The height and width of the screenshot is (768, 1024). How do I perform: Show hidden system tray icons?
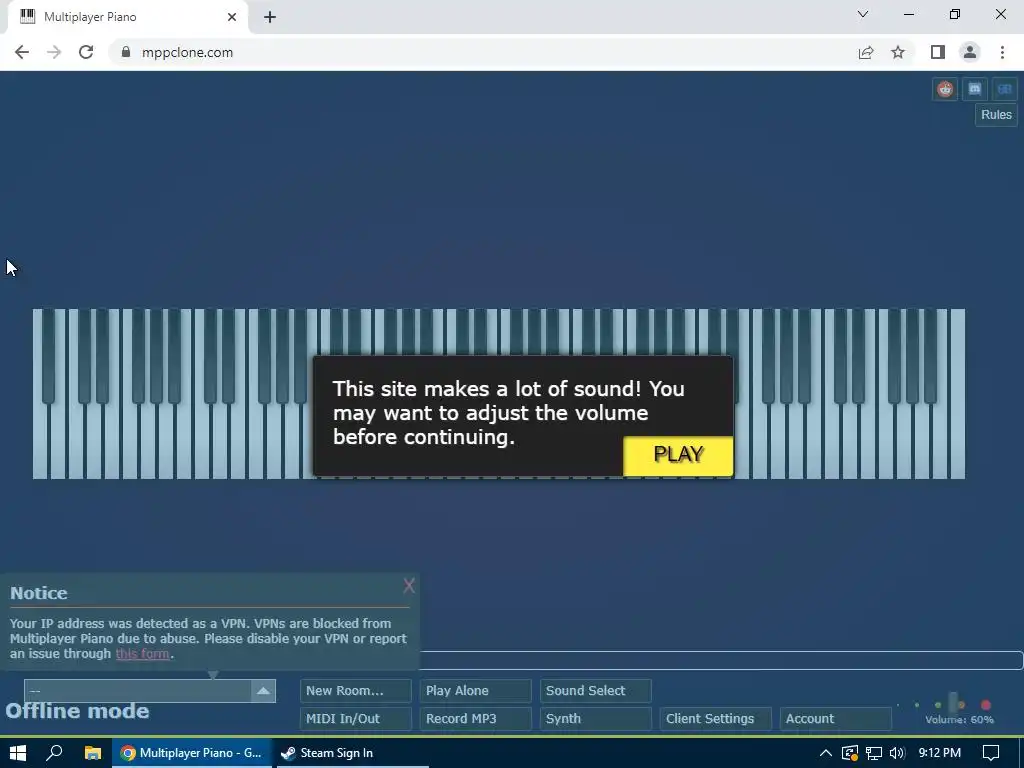[x=825, y=753]
